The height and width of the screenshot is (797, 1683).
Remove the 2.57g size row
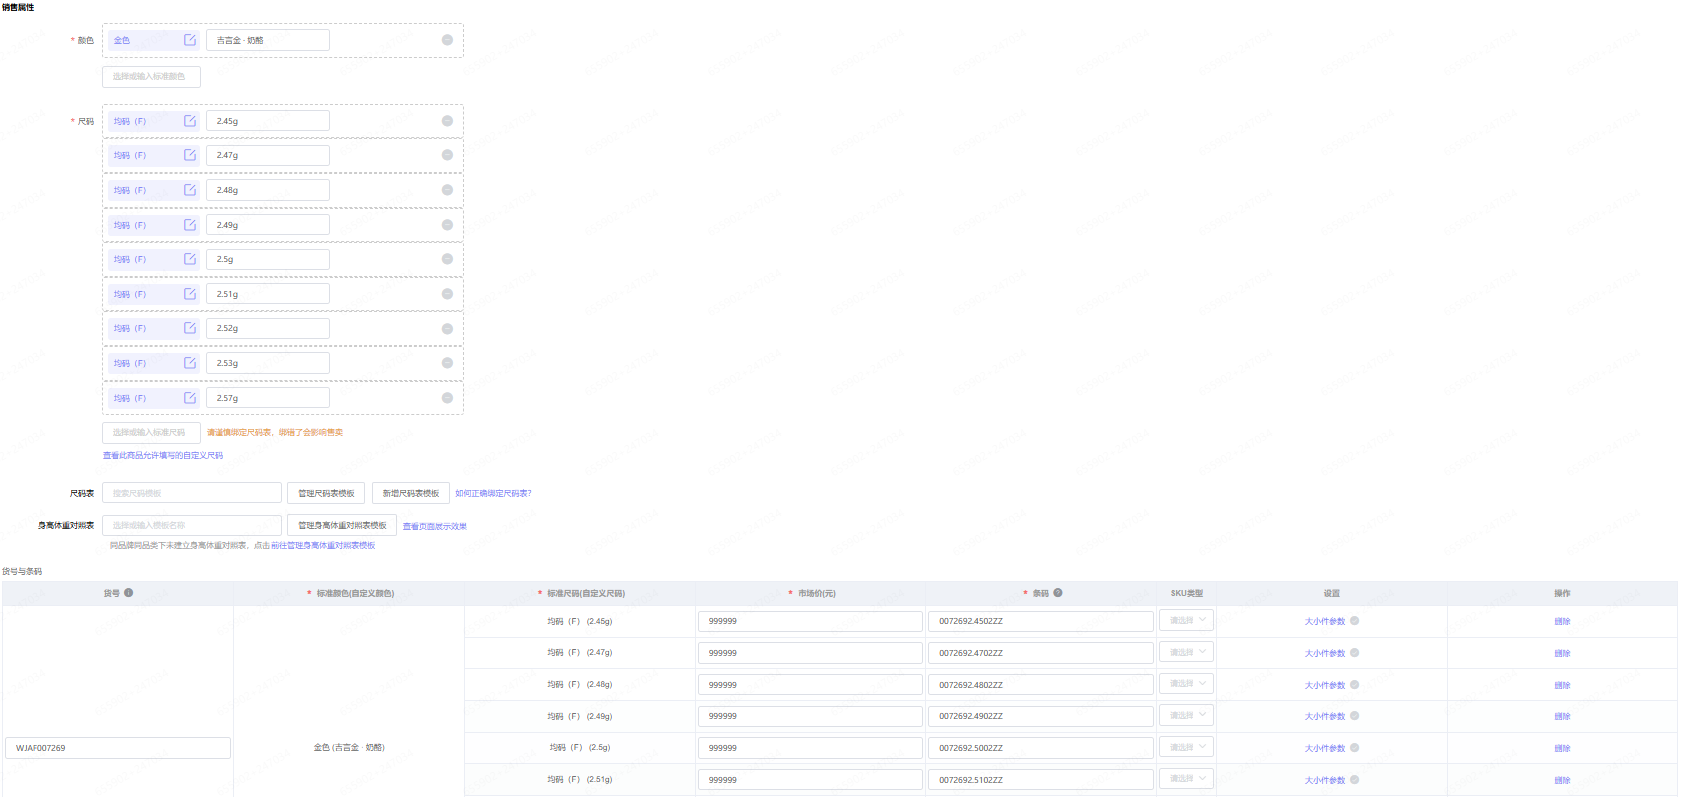[x=447, y=398]
